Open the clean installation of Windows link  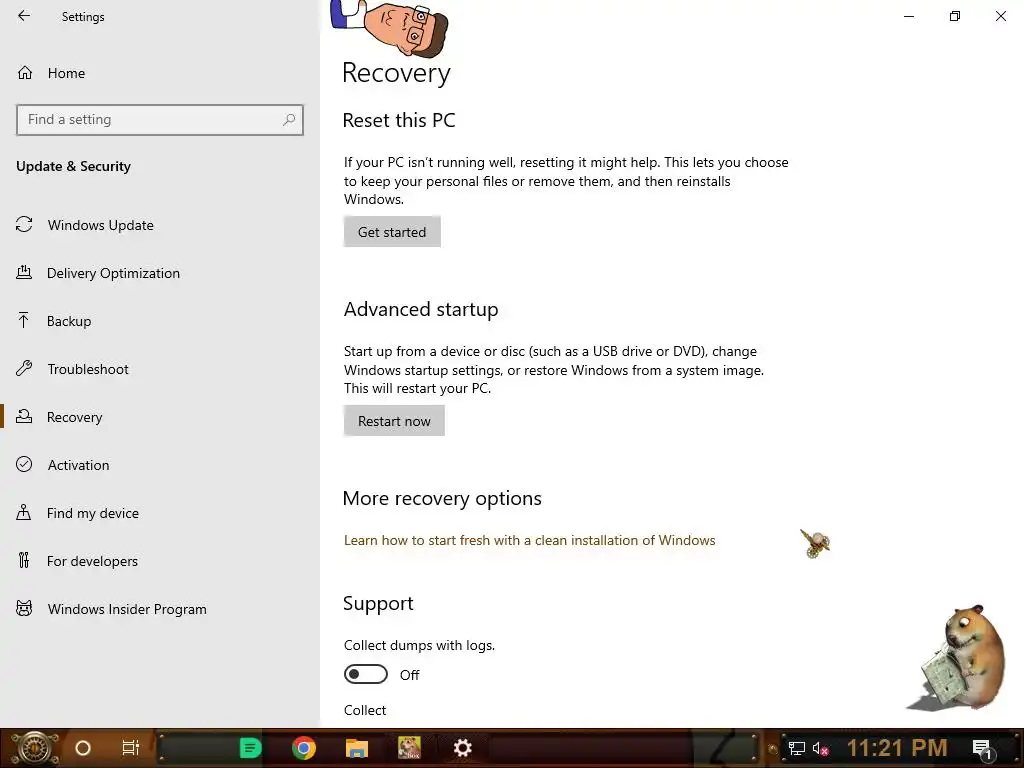click(x=530, y=540)
